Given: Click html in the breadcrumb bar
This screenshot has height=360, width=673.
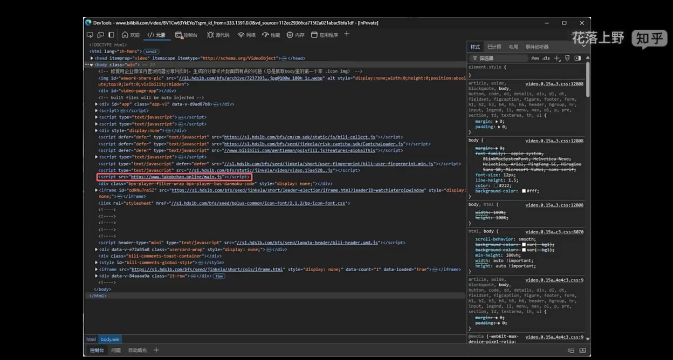Looking at the screenshot, I should coord(91,339).
